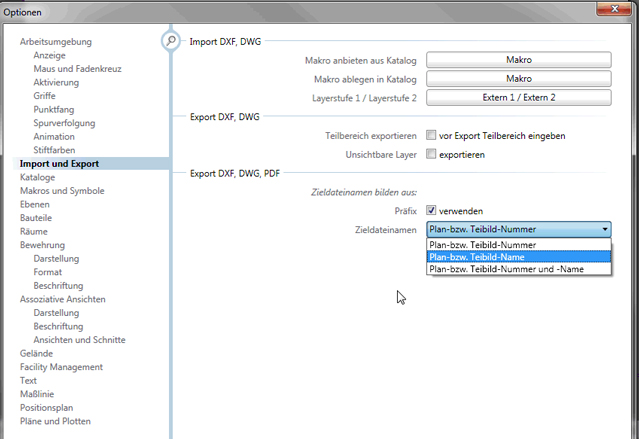Close the Optionen dialog window
The height and width of the screenshot is (439, 639).
point(605,9)
